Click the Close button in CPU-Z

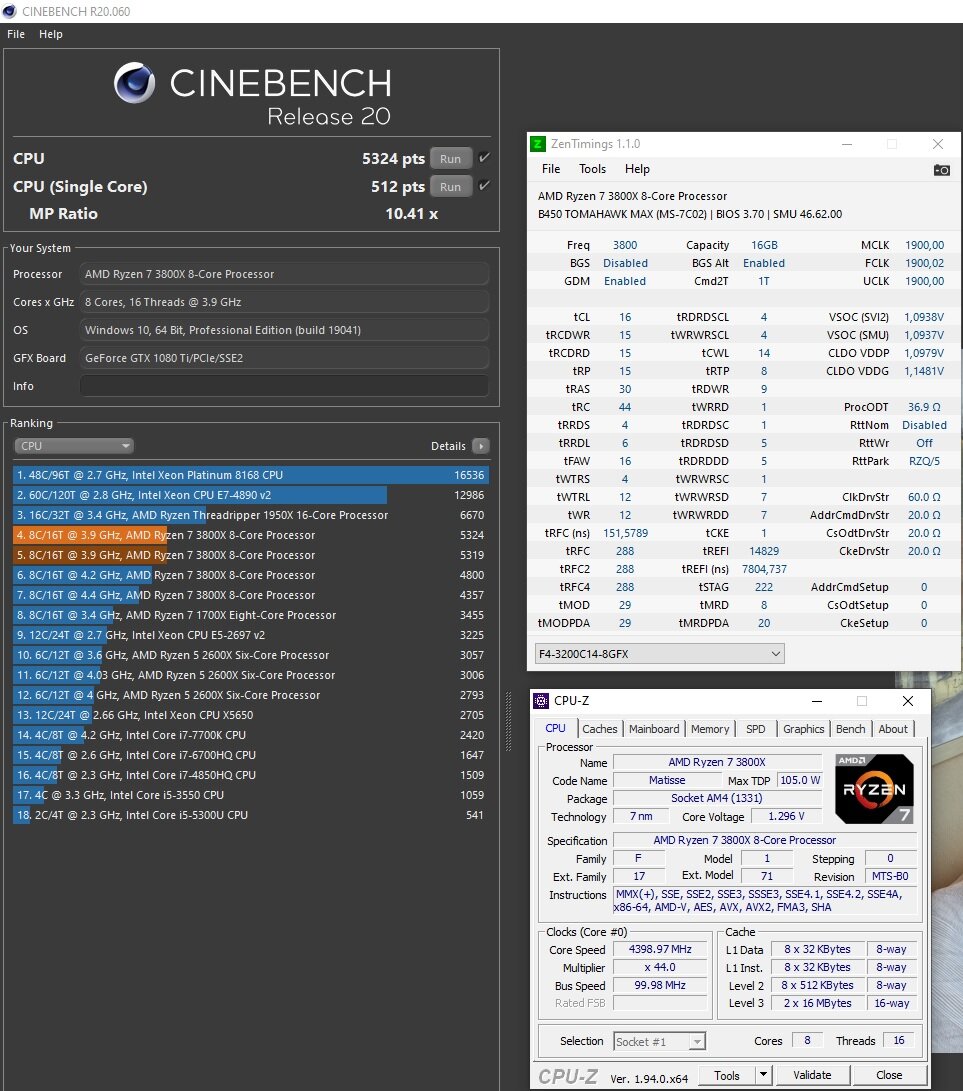pos(889,1075)
